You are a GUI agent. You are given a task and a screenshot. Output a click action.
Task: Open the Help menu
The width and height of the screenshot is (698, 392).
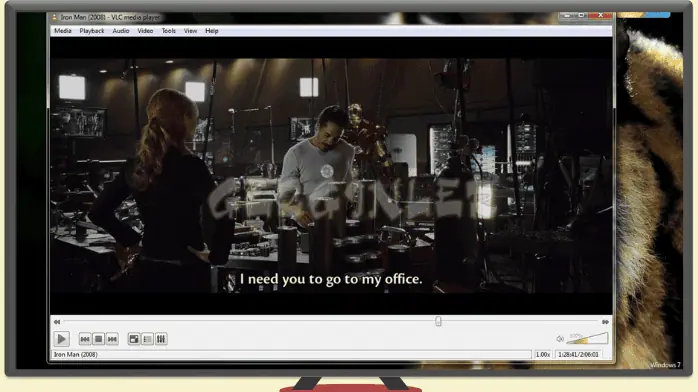211,31
